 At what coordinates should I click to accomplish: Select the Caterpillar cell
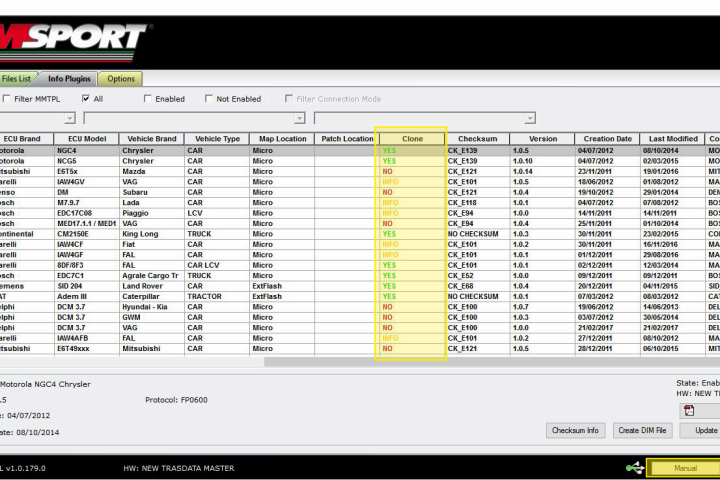152,296
